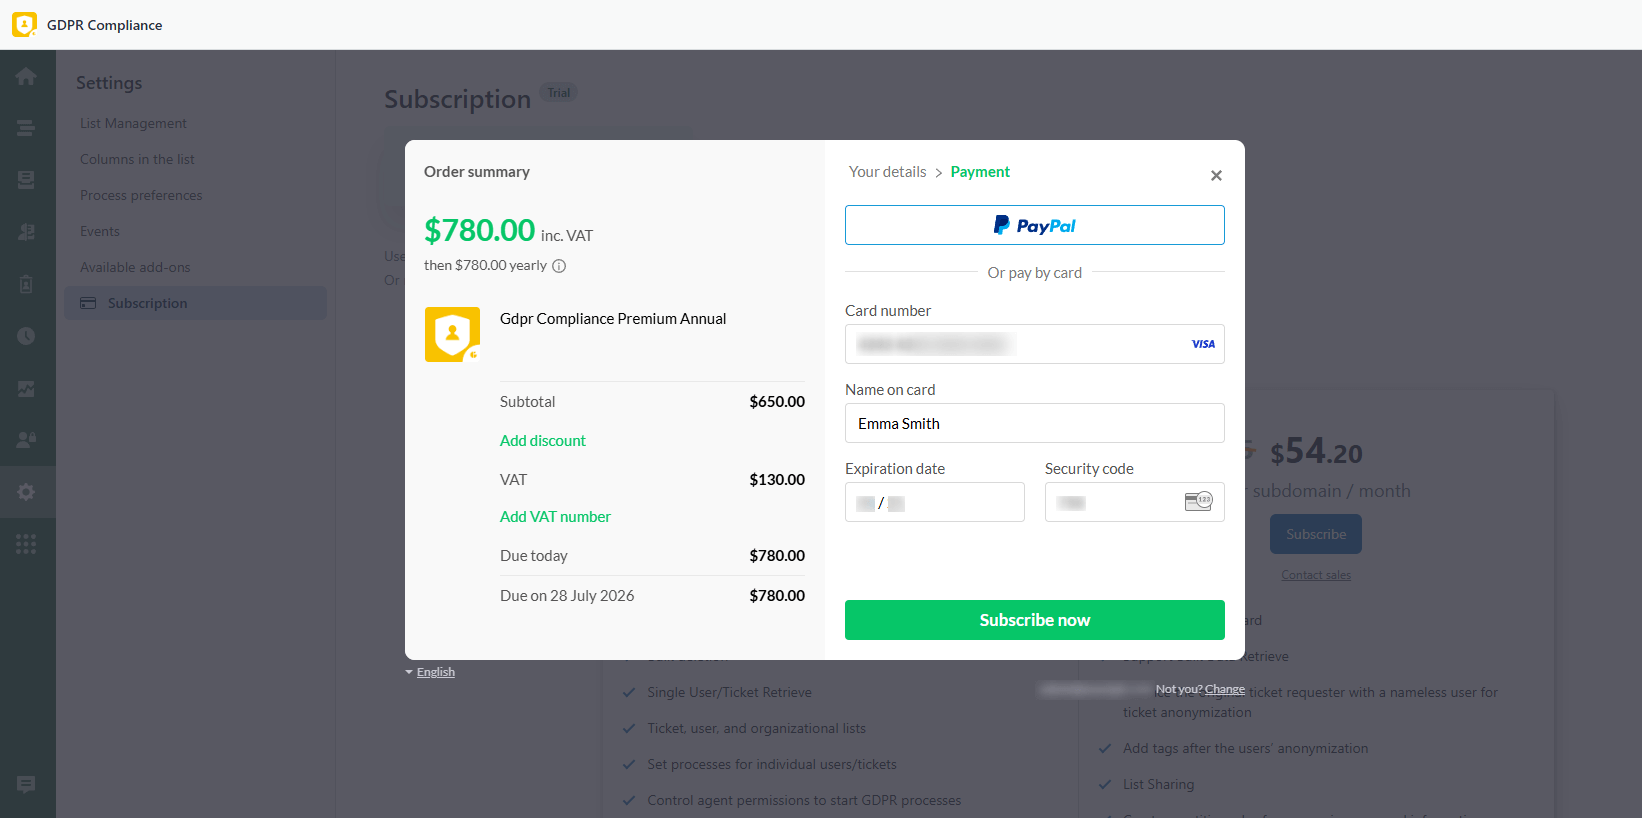Click the user-with-list icon in sidebar
Image resolution: width=1642 pixels, height=818 pixels.
coord(26,232)
